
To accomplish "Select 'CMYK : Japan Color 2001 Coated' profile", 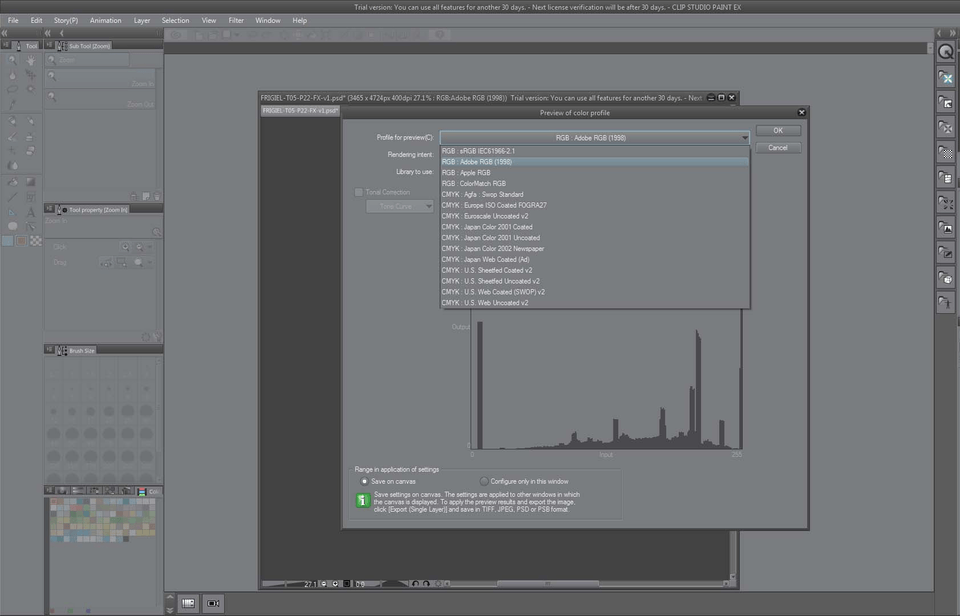I will (x=491, y=227).
